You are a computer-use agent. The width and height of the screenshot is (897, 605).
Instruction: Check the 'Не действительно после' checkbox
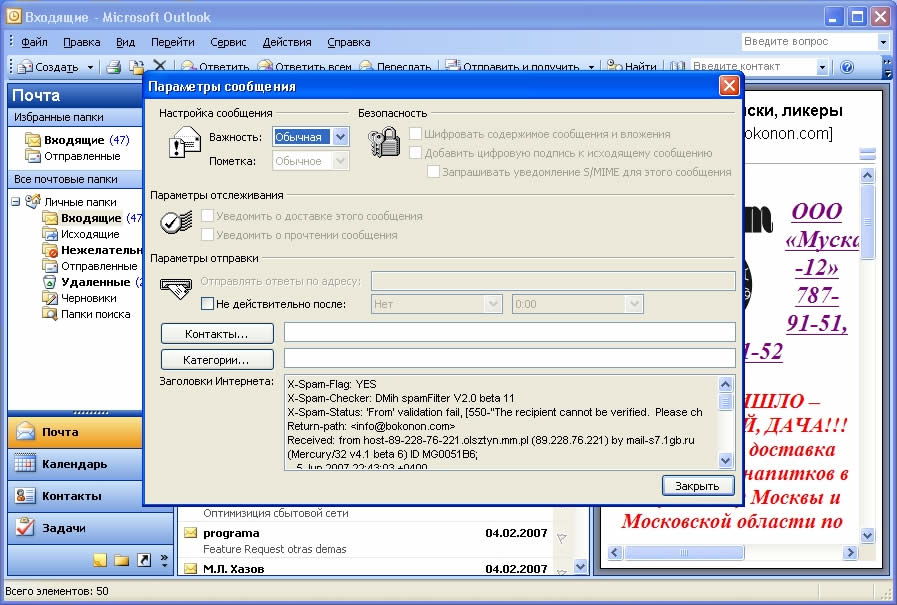[x=208, y=304]
